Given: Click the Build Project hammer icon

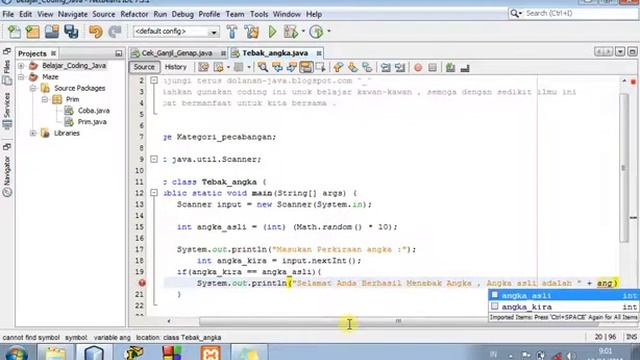Looking at the screenshot, I should click(232, 31).
